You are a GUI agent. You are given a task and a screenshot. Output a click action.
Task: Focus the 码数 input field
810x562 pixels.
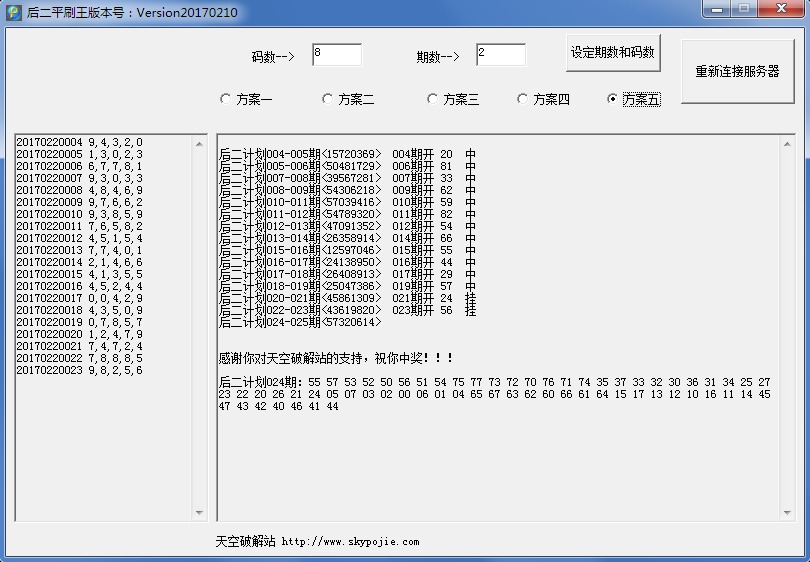[336, 54]
